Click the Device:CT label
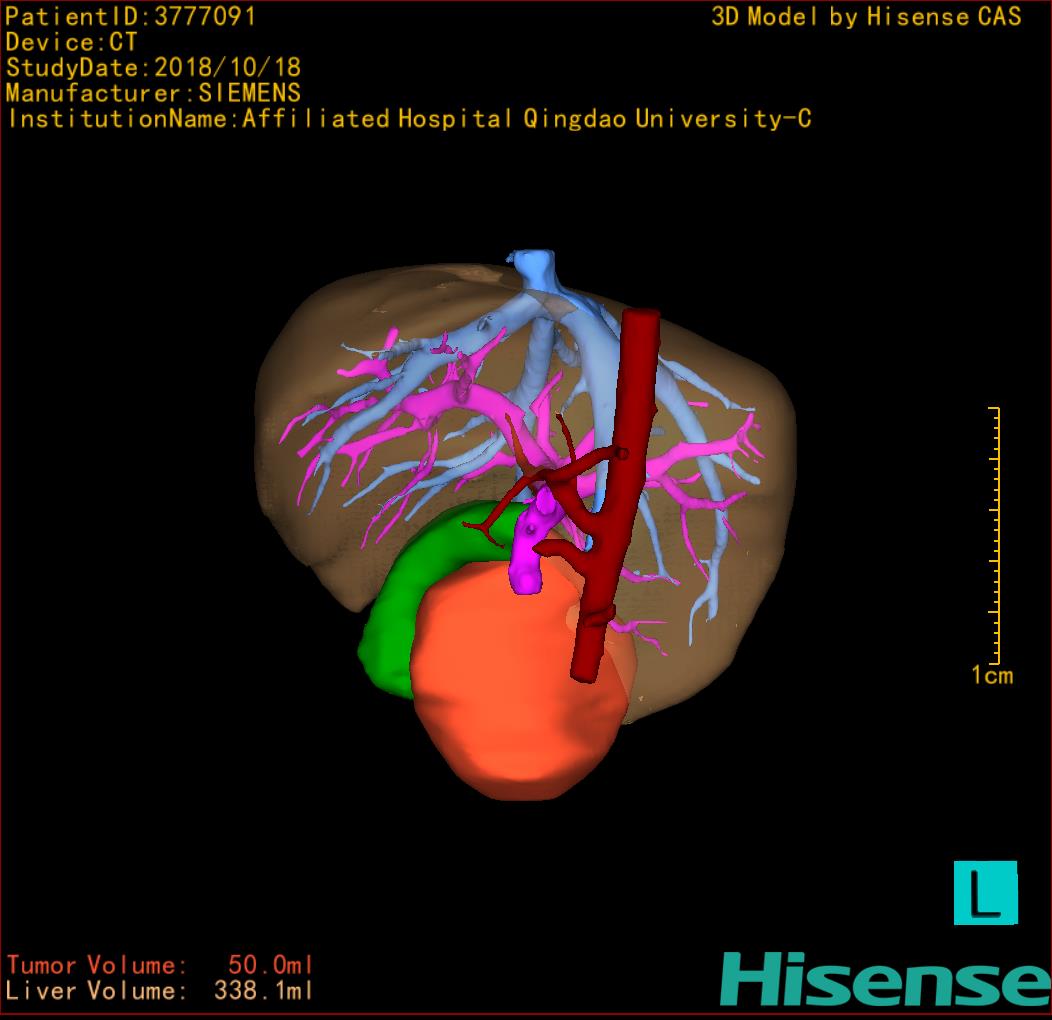Viewport: 1052px width, 1020px height. [x=72, y=42]
